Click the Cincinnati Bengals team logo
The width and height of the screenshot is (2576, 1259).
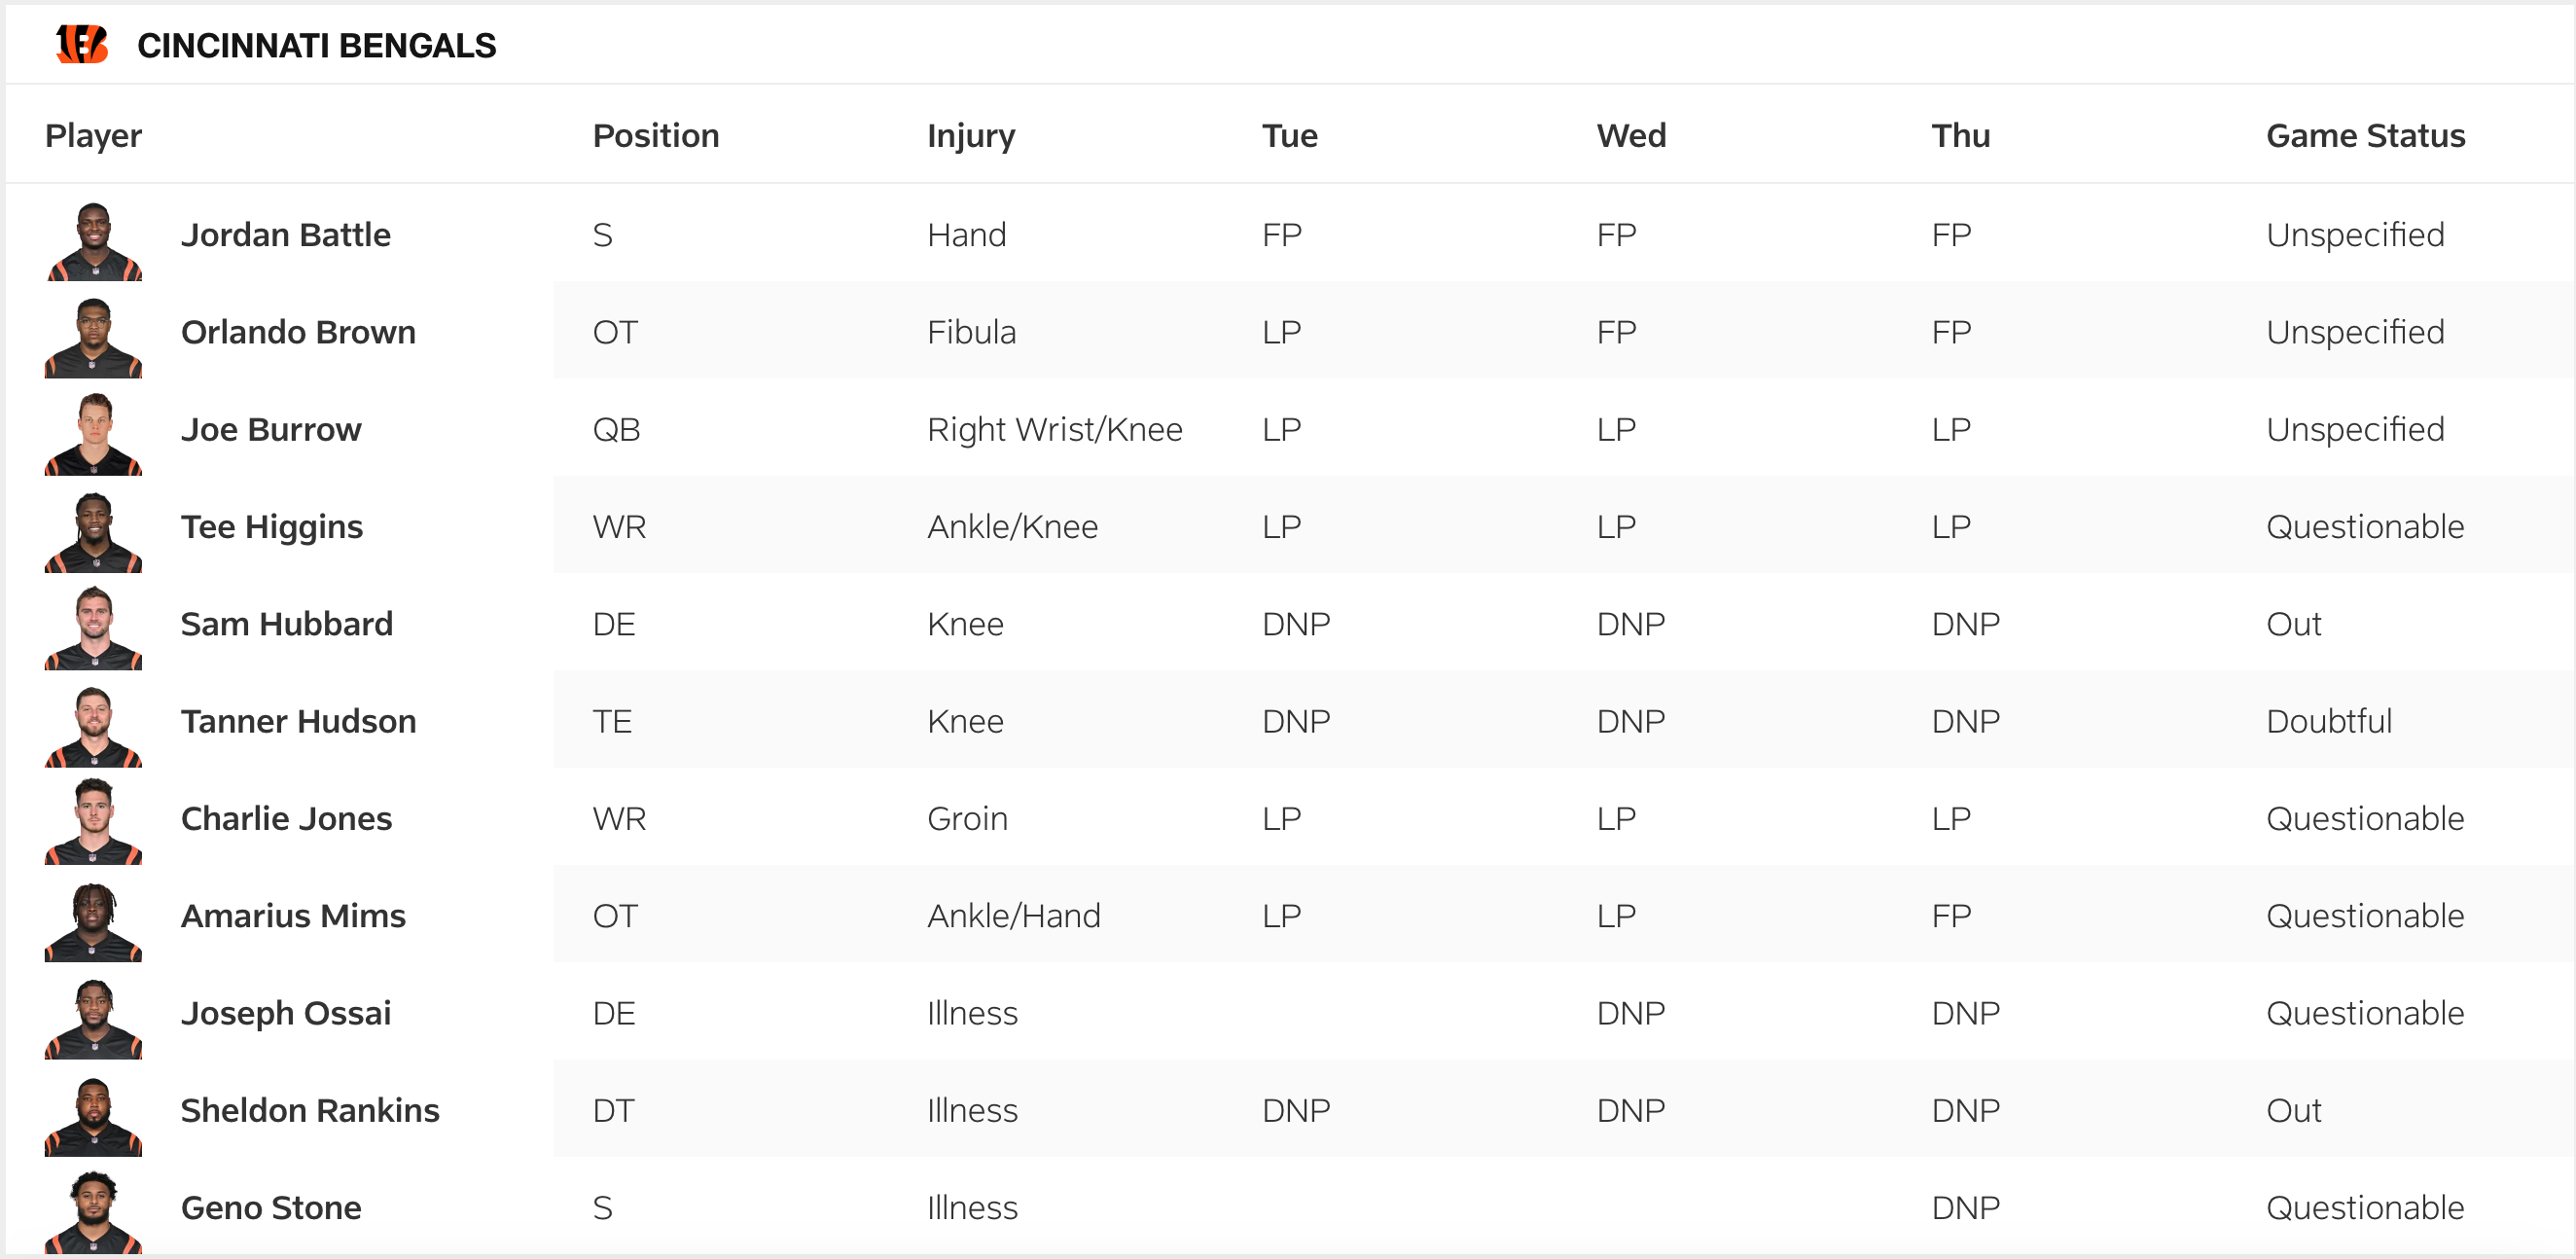coord(82,45)
